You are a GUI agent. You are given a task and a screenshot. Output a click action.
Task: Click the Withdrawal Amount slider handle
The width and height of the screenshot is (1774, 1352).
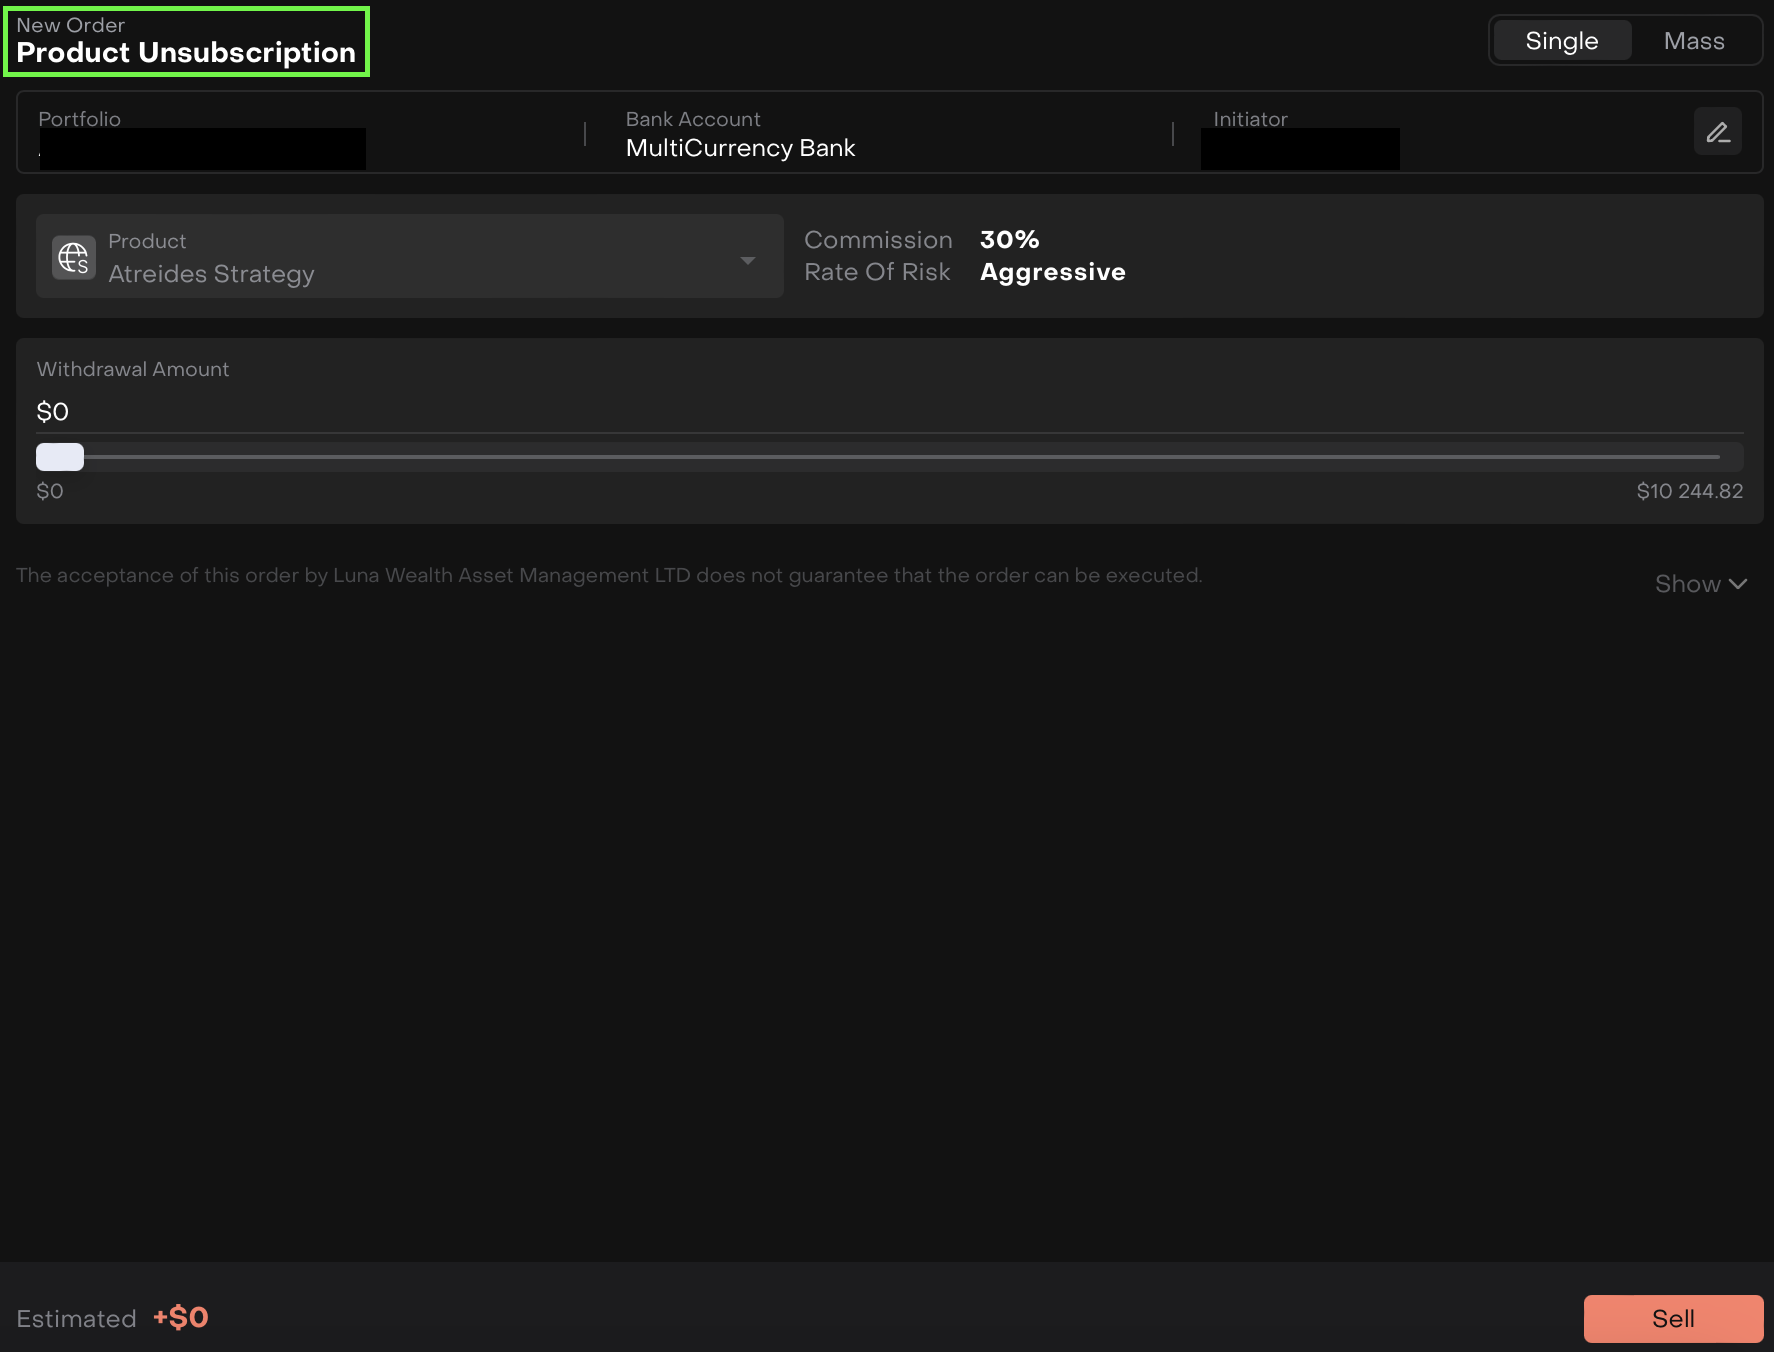[60, 457]
